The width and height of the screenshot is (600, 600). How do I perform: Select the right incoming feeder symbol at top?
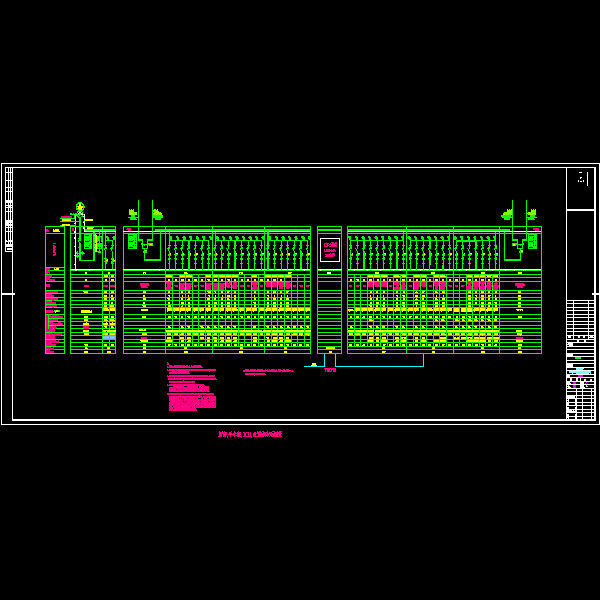(x=507, y=214)
